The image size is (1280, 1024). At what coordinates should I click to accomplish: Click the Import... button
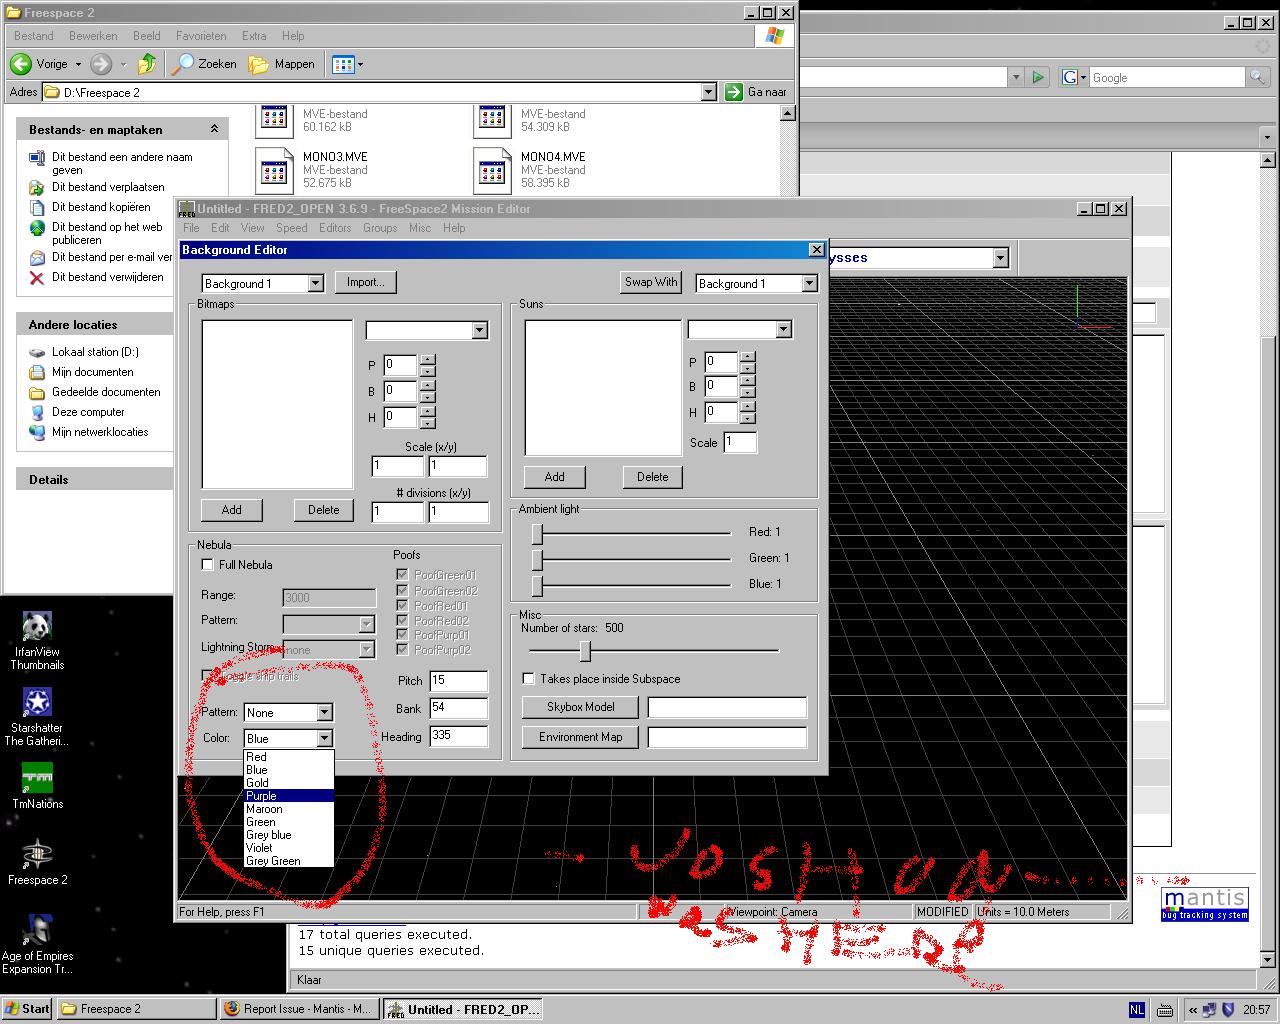365,282
